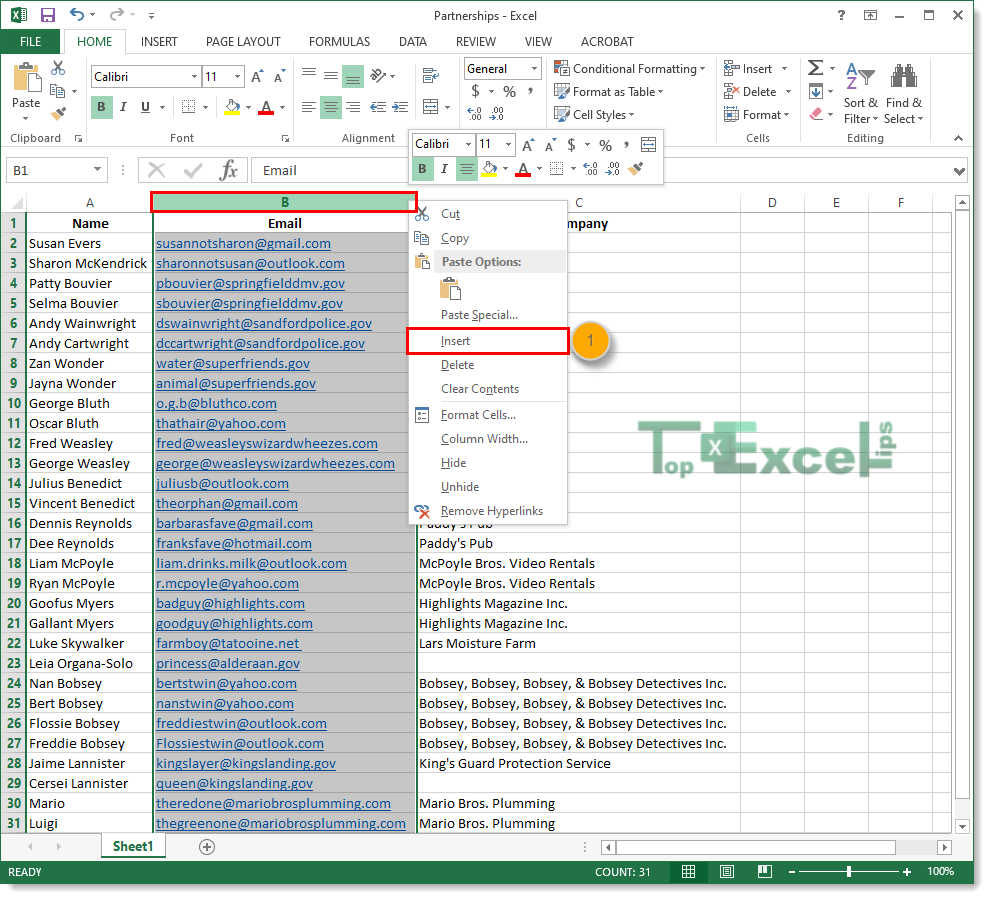989x899 pixels.
Task: Toggle Bold in the floating mini toolbar
Action: pos(423,168)
